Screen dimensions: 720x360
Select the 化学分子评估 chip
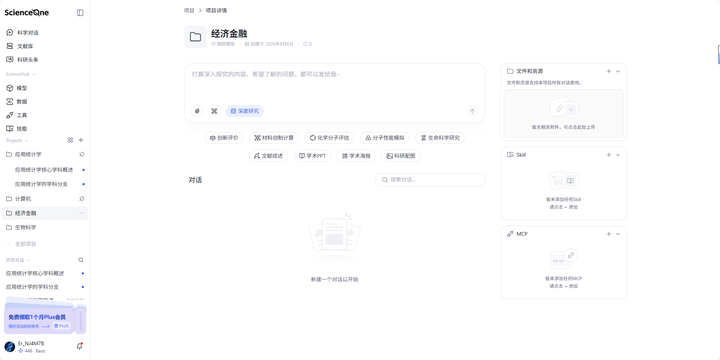[329, 138]
